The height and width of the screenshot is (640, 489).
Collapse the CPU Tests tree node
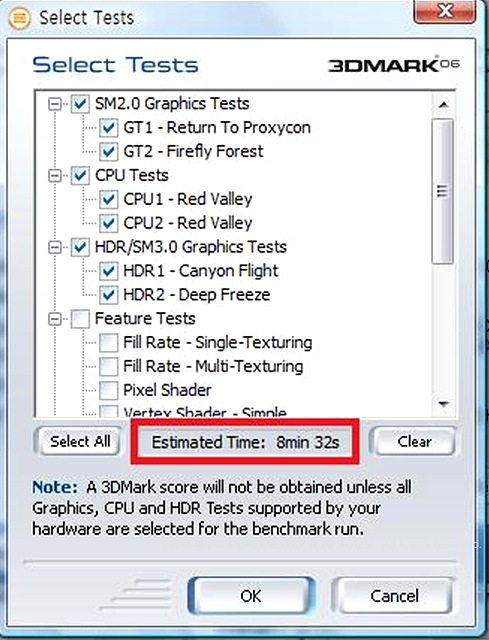(x=55, y=176)
